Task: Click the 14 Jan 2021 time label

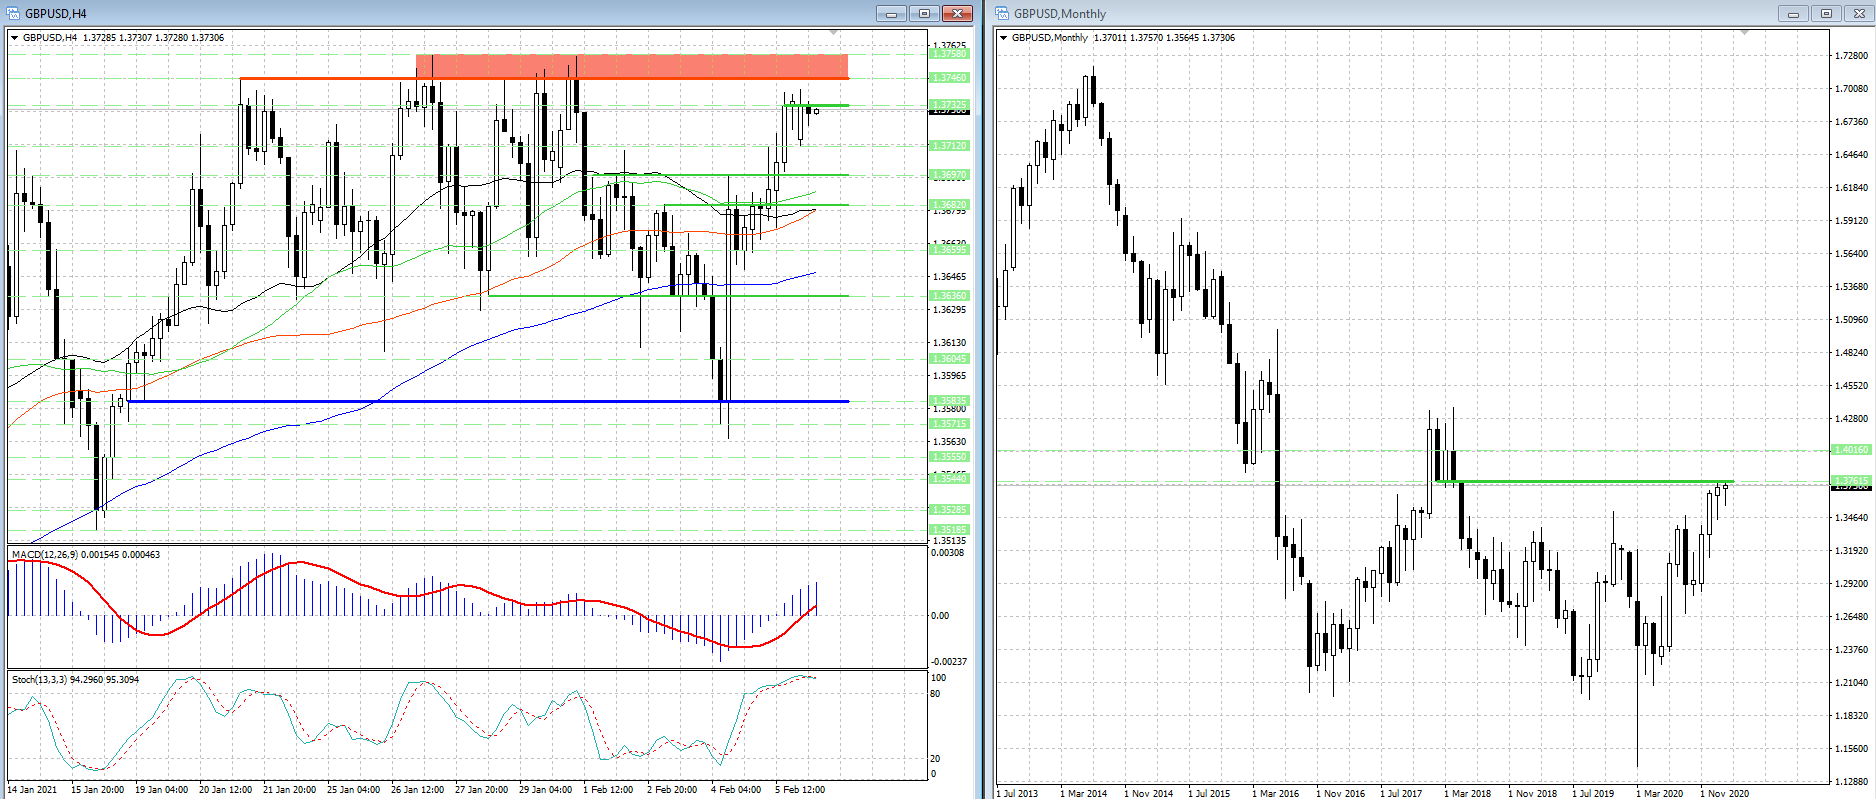Action: [x=33, y=789]
